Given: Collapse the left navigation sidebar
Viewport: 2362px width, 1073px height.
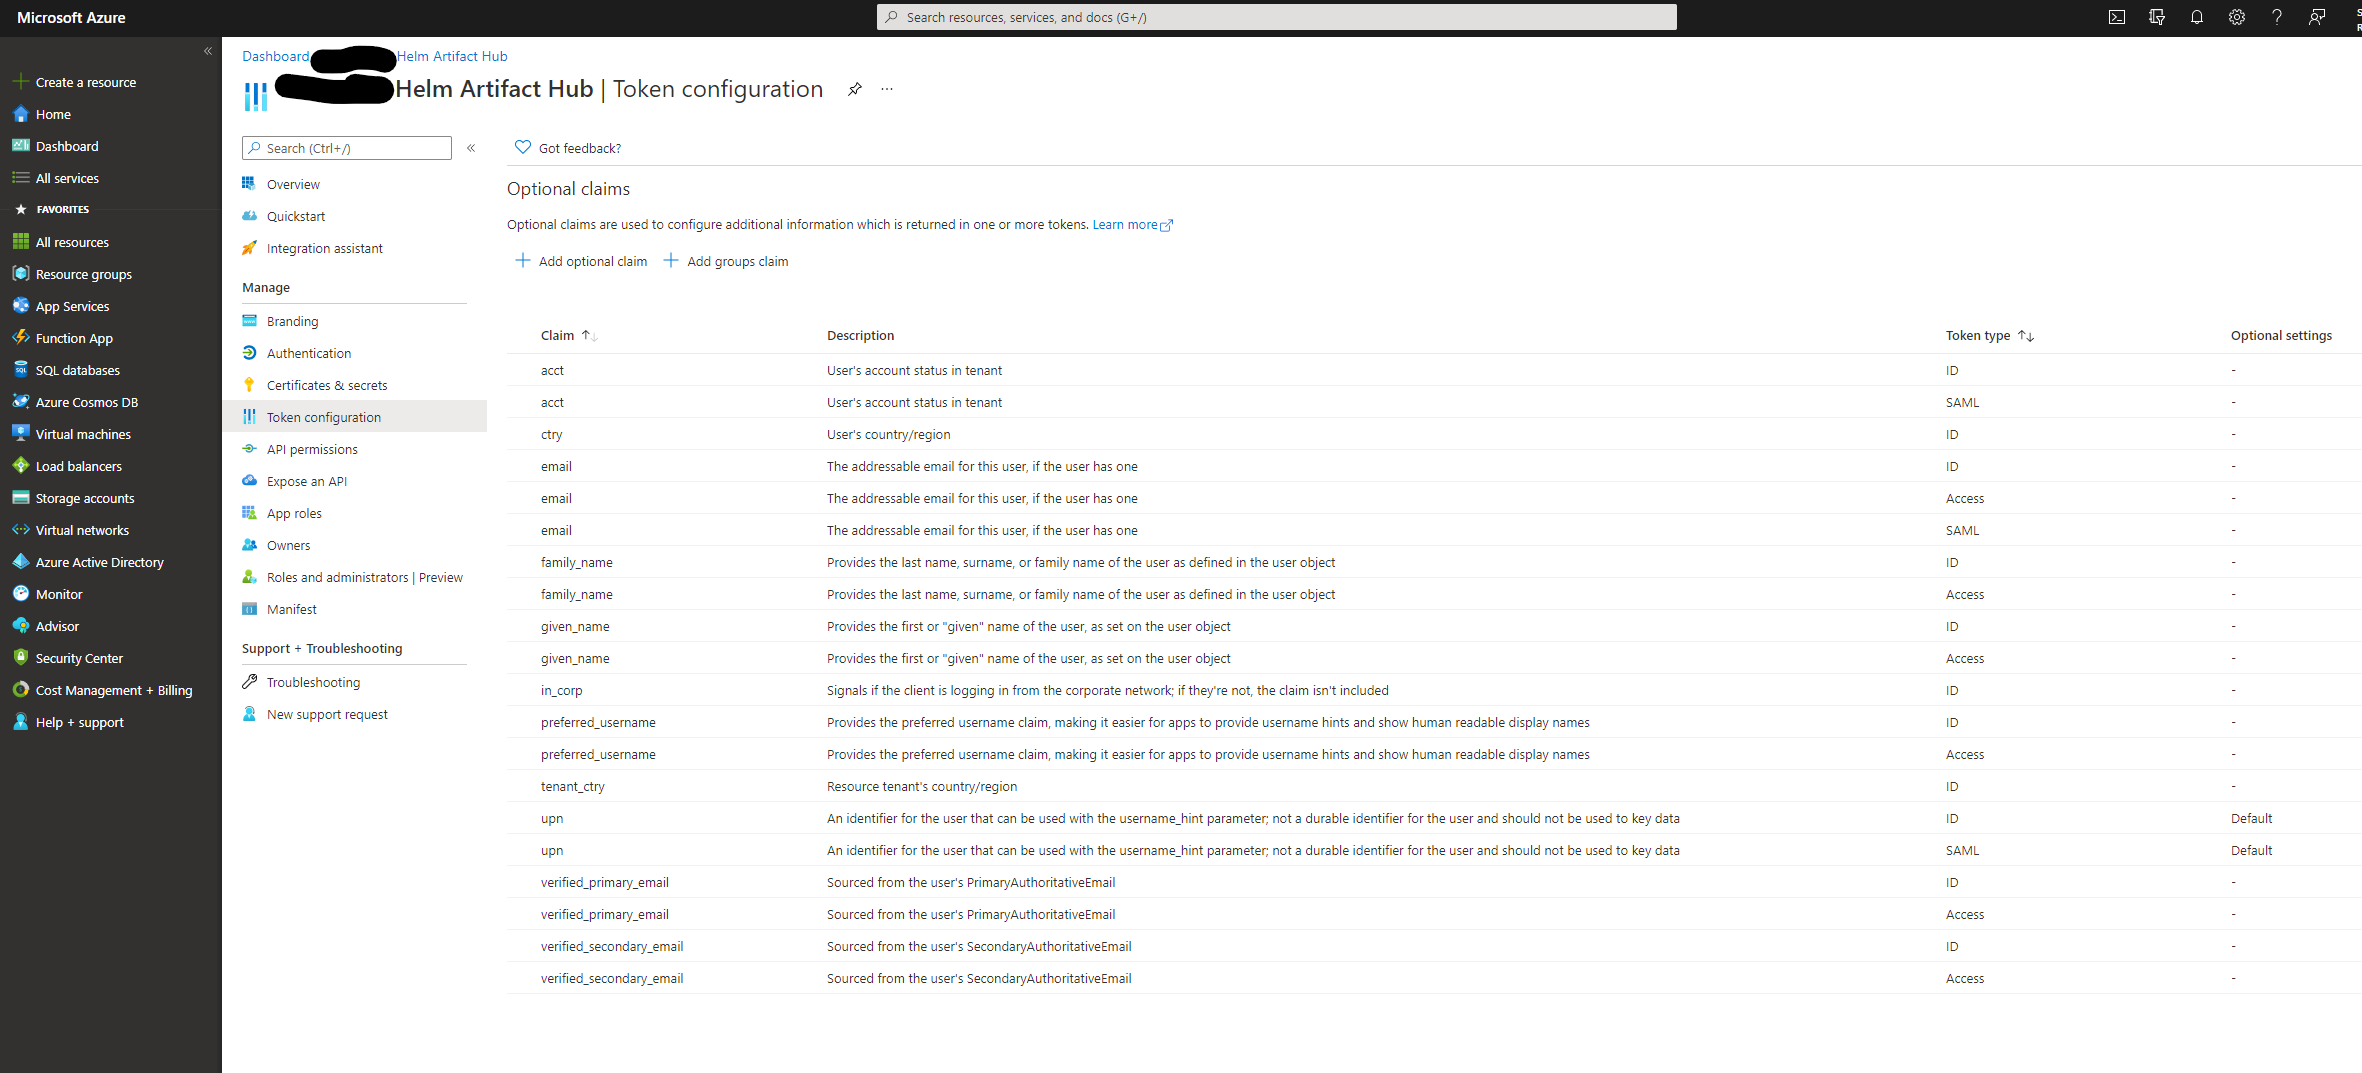Looking at the screenshot, I should [x=209, y=51].
